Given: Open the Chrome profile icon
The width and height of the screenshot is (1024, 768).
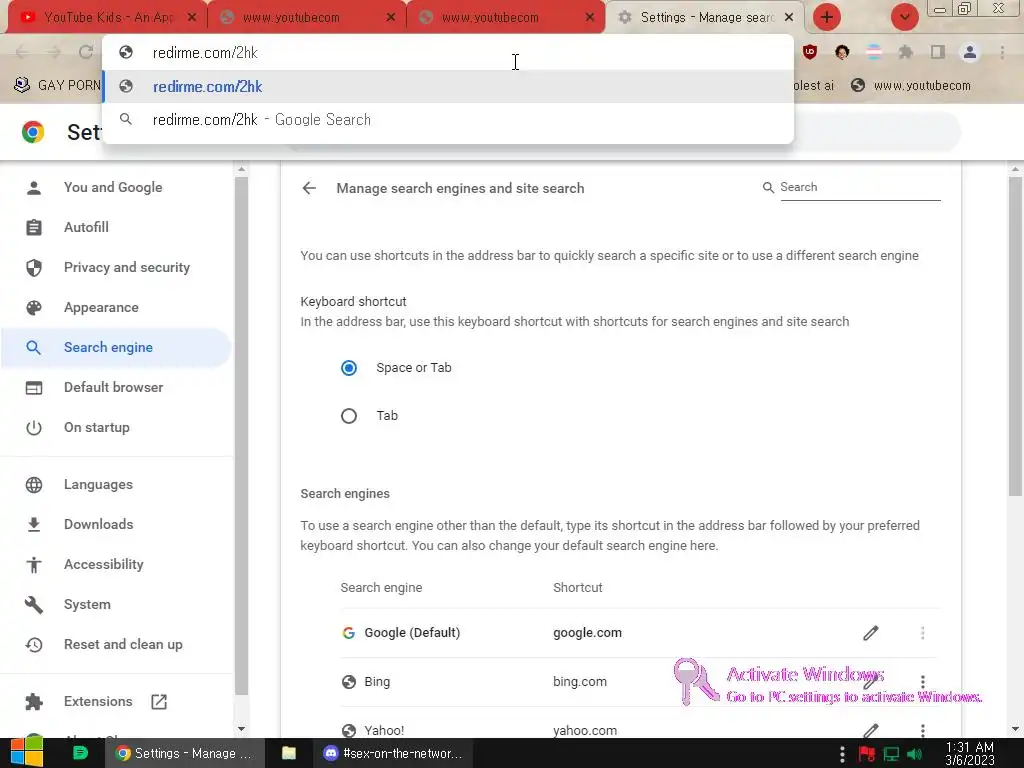Looking at the screenshot, I should 970,52.
